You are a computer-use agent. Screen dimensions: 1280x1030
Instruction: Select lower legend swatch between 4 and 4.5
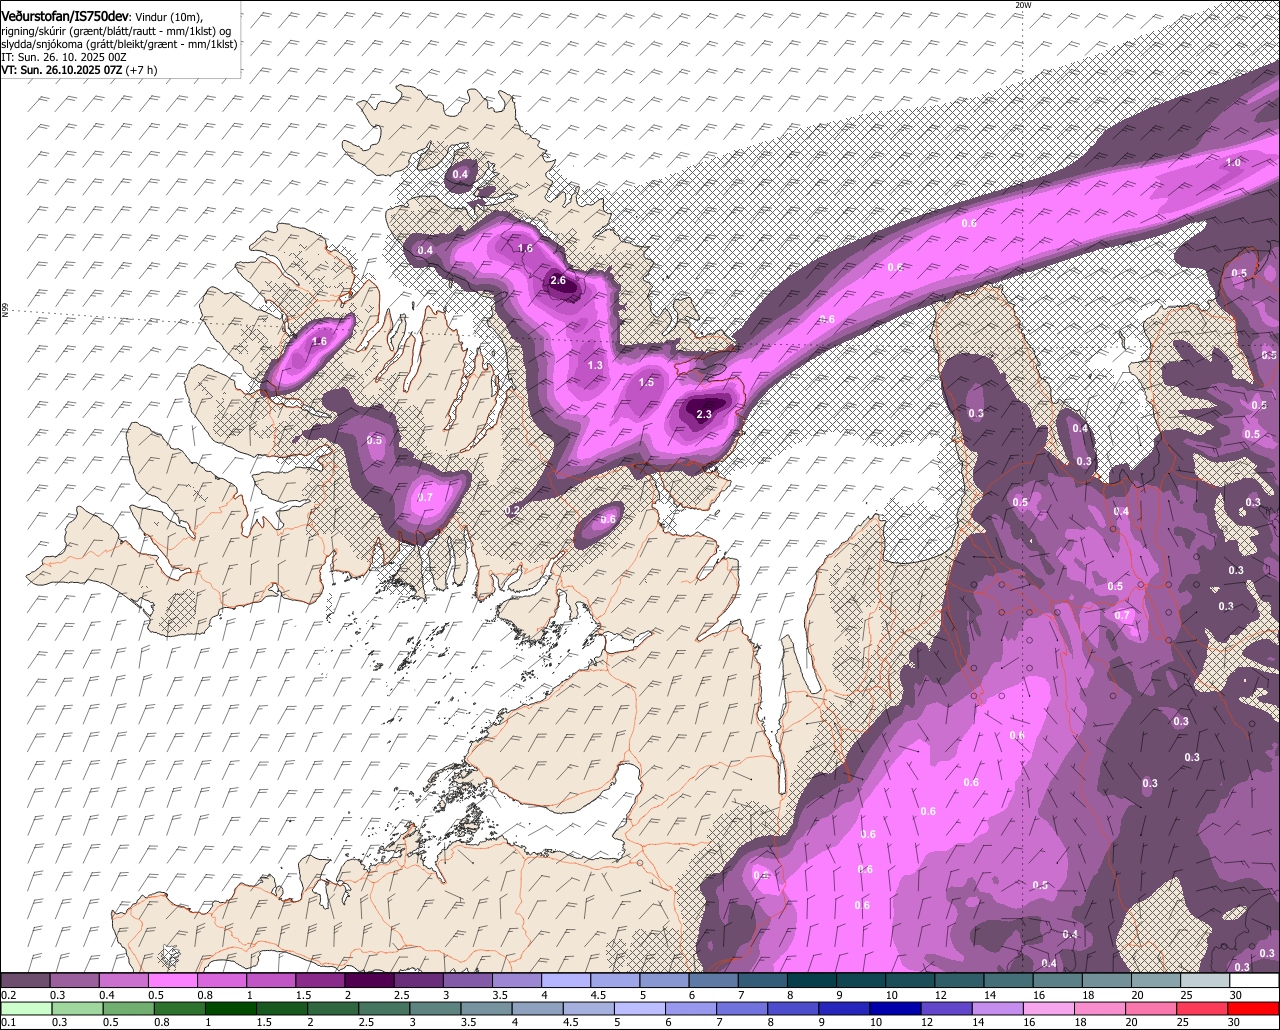[539, 1008]
